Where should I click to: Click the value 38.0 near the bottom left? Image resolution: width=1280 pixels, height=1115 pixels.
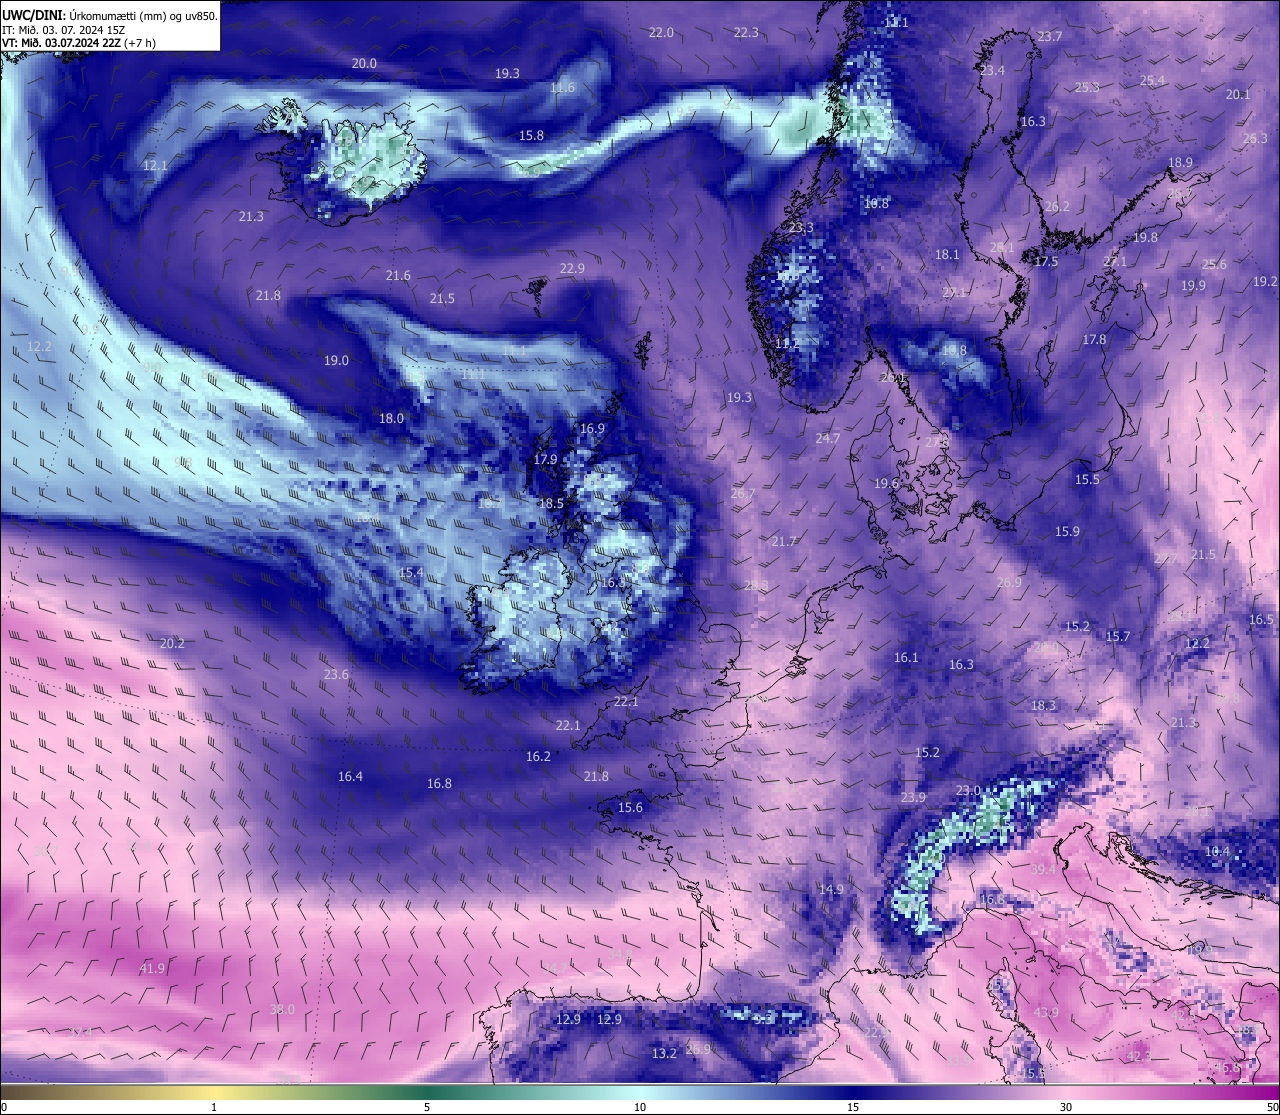[283, 1009]
